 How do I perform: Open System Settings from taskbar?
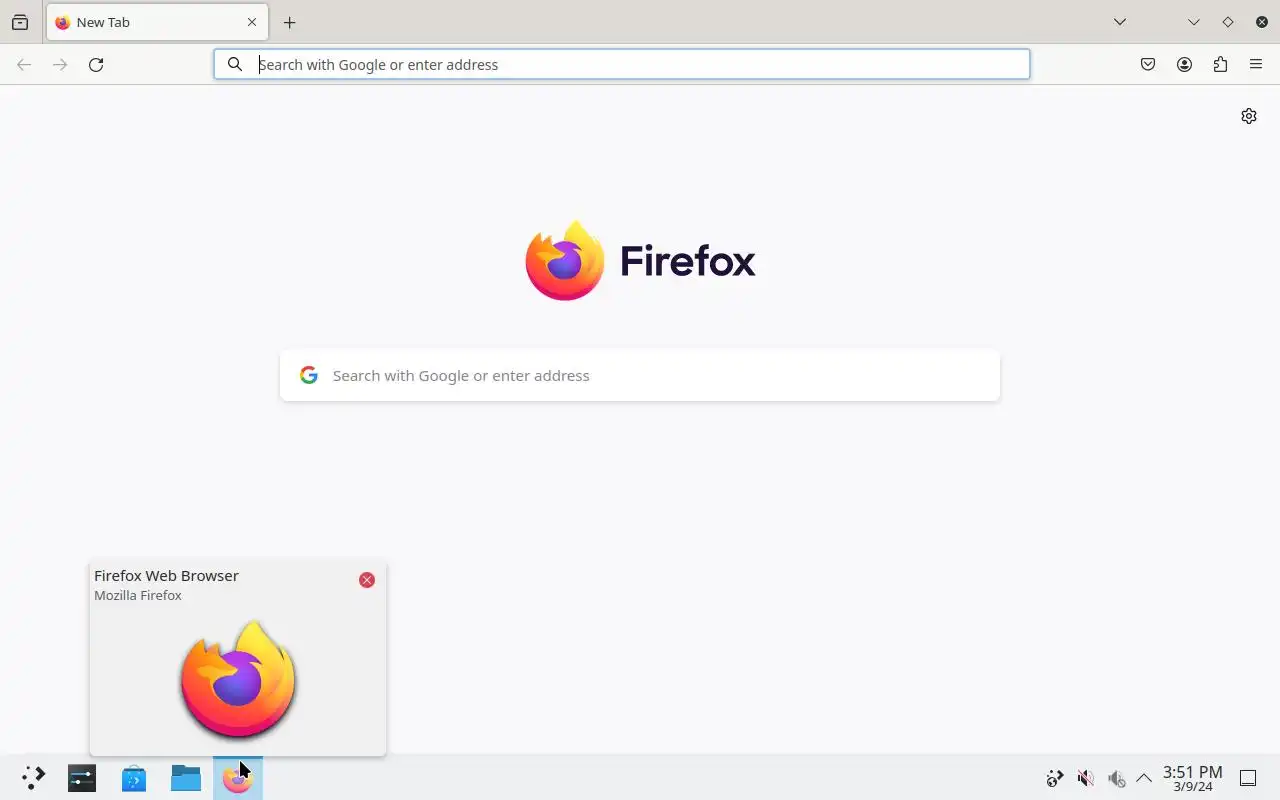click(82, 778)
